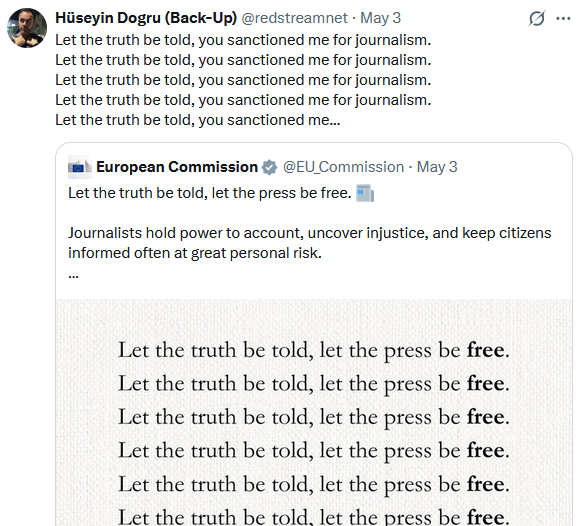Image resolution: width=580 pixels, height=526 pixels.
Task: Open the Grok explain-post icon
Action: tap(536, 18)
